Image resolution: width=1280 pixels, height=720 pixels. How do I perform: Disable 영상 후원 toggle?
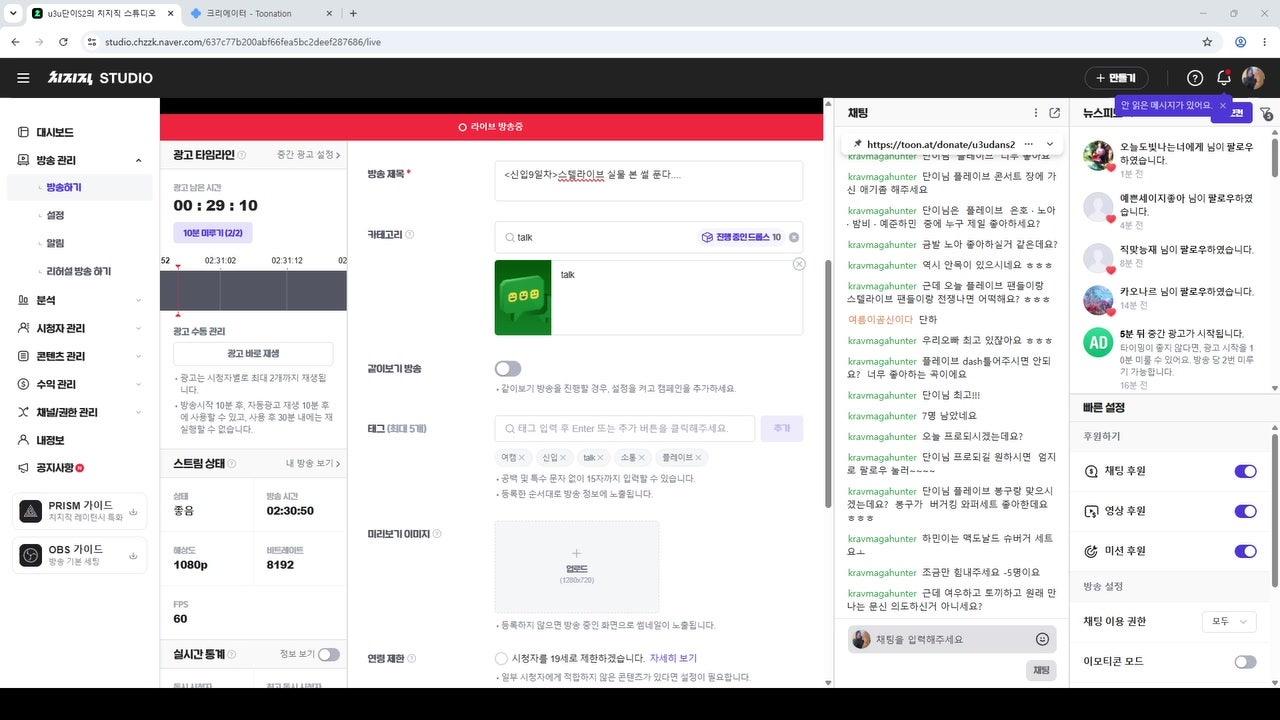[1245, 511]
